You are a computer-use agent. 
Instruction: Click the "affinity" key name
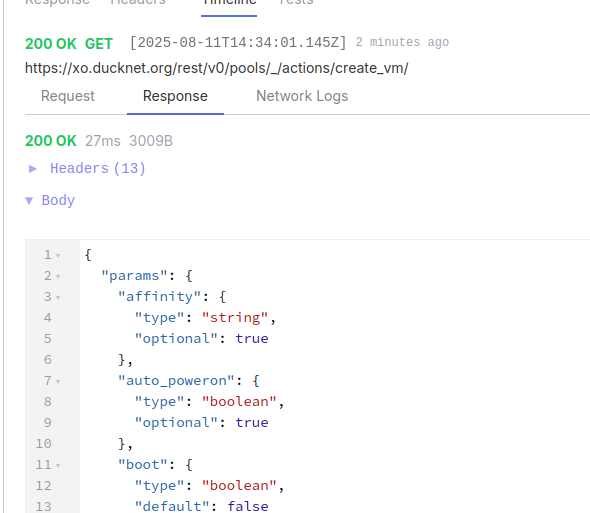(x=160, y=297)
